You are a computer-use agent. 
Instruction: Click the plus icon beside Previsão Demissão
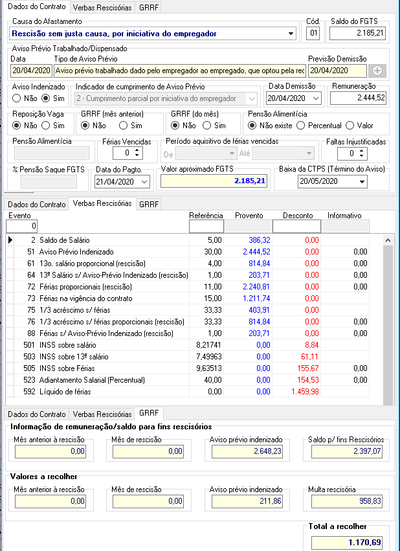(377, 71)
